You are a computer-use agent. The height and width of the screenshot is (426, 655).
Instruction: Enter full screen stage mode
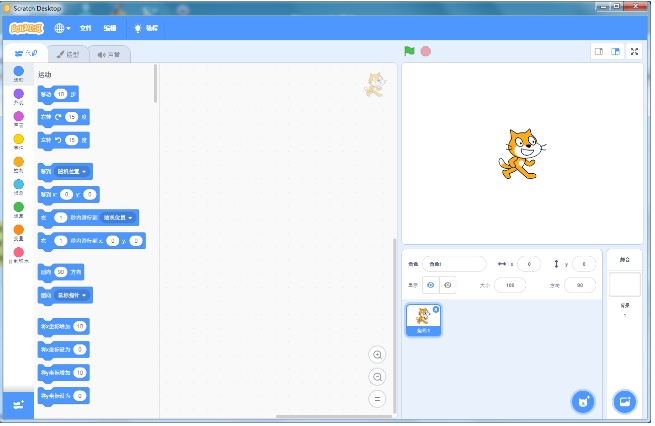(x=634, y=51)
